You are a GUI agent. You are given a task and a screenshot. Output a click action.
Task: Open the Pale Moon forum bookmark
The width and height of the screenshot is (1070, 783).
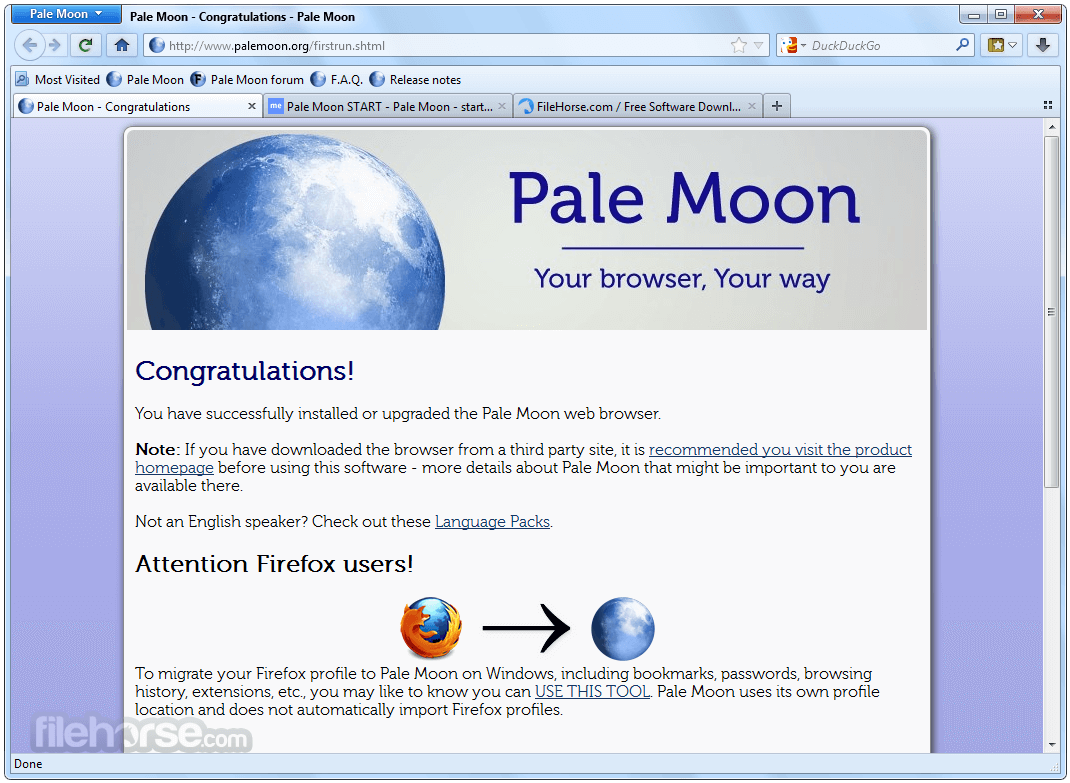[249, 79]
